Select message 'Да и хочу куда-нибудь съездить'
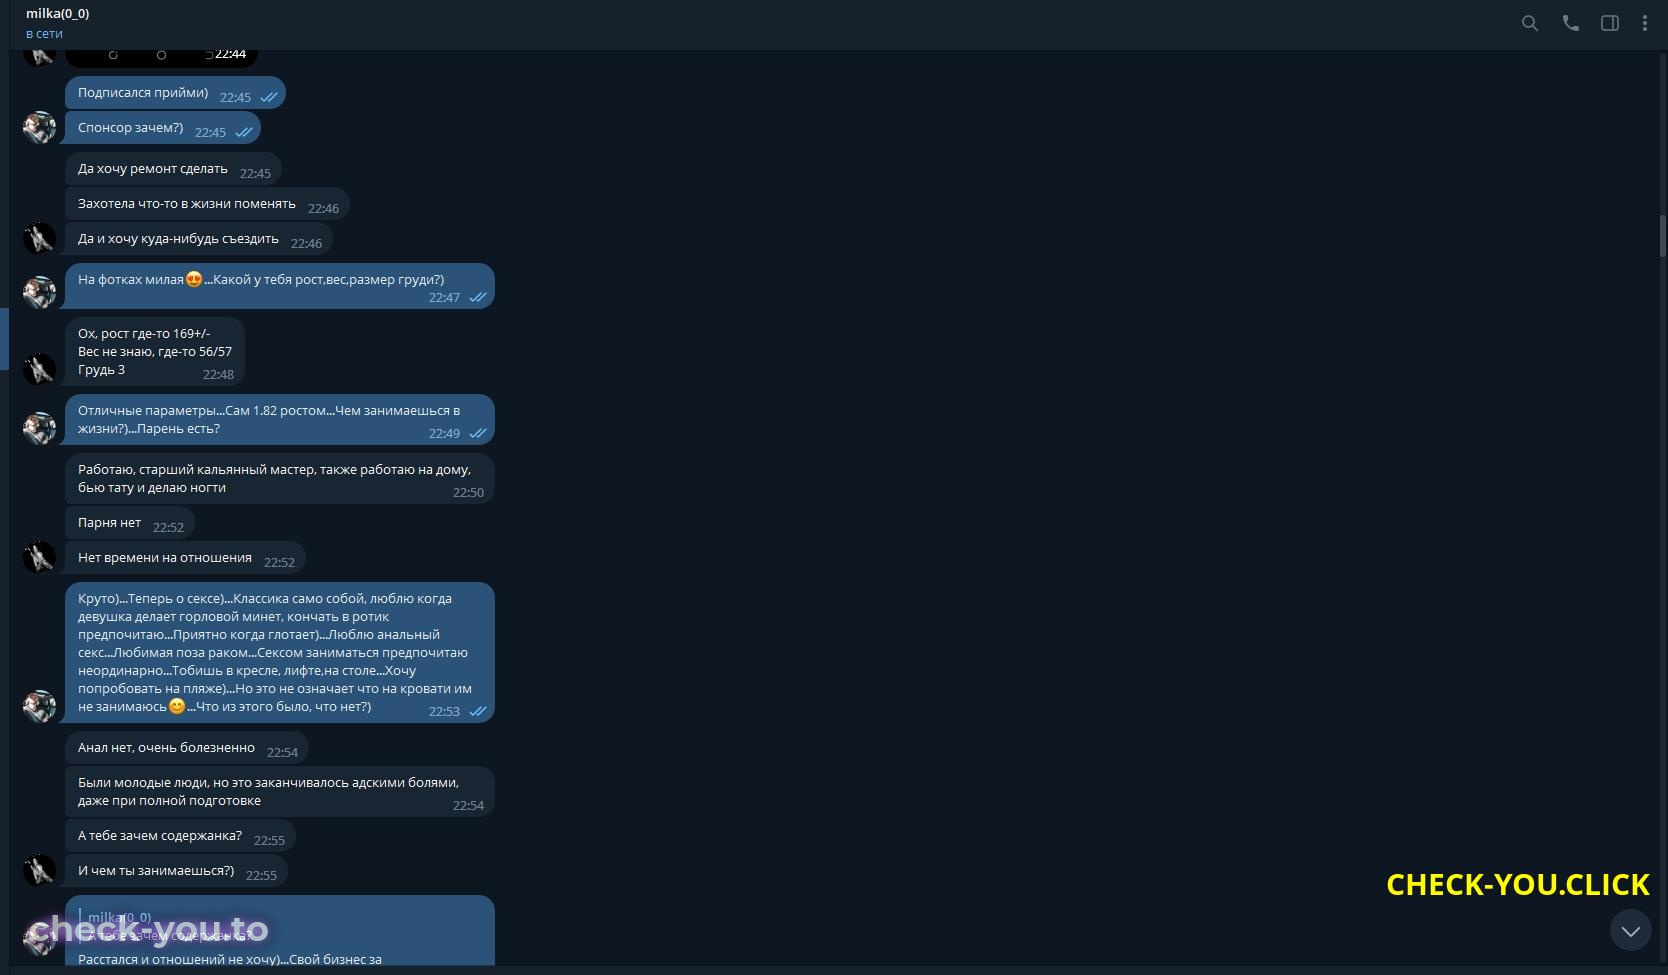 pyautogui.click(x=198, y=239)
